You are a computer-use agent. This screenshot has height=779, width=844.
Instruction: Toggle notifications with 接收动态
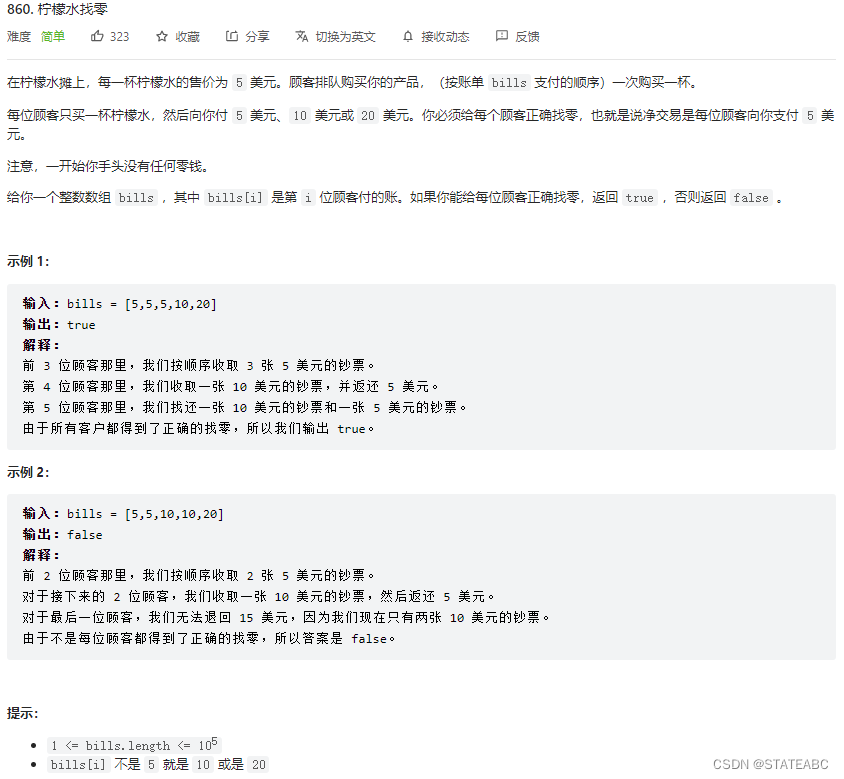[x=446, y=36]
